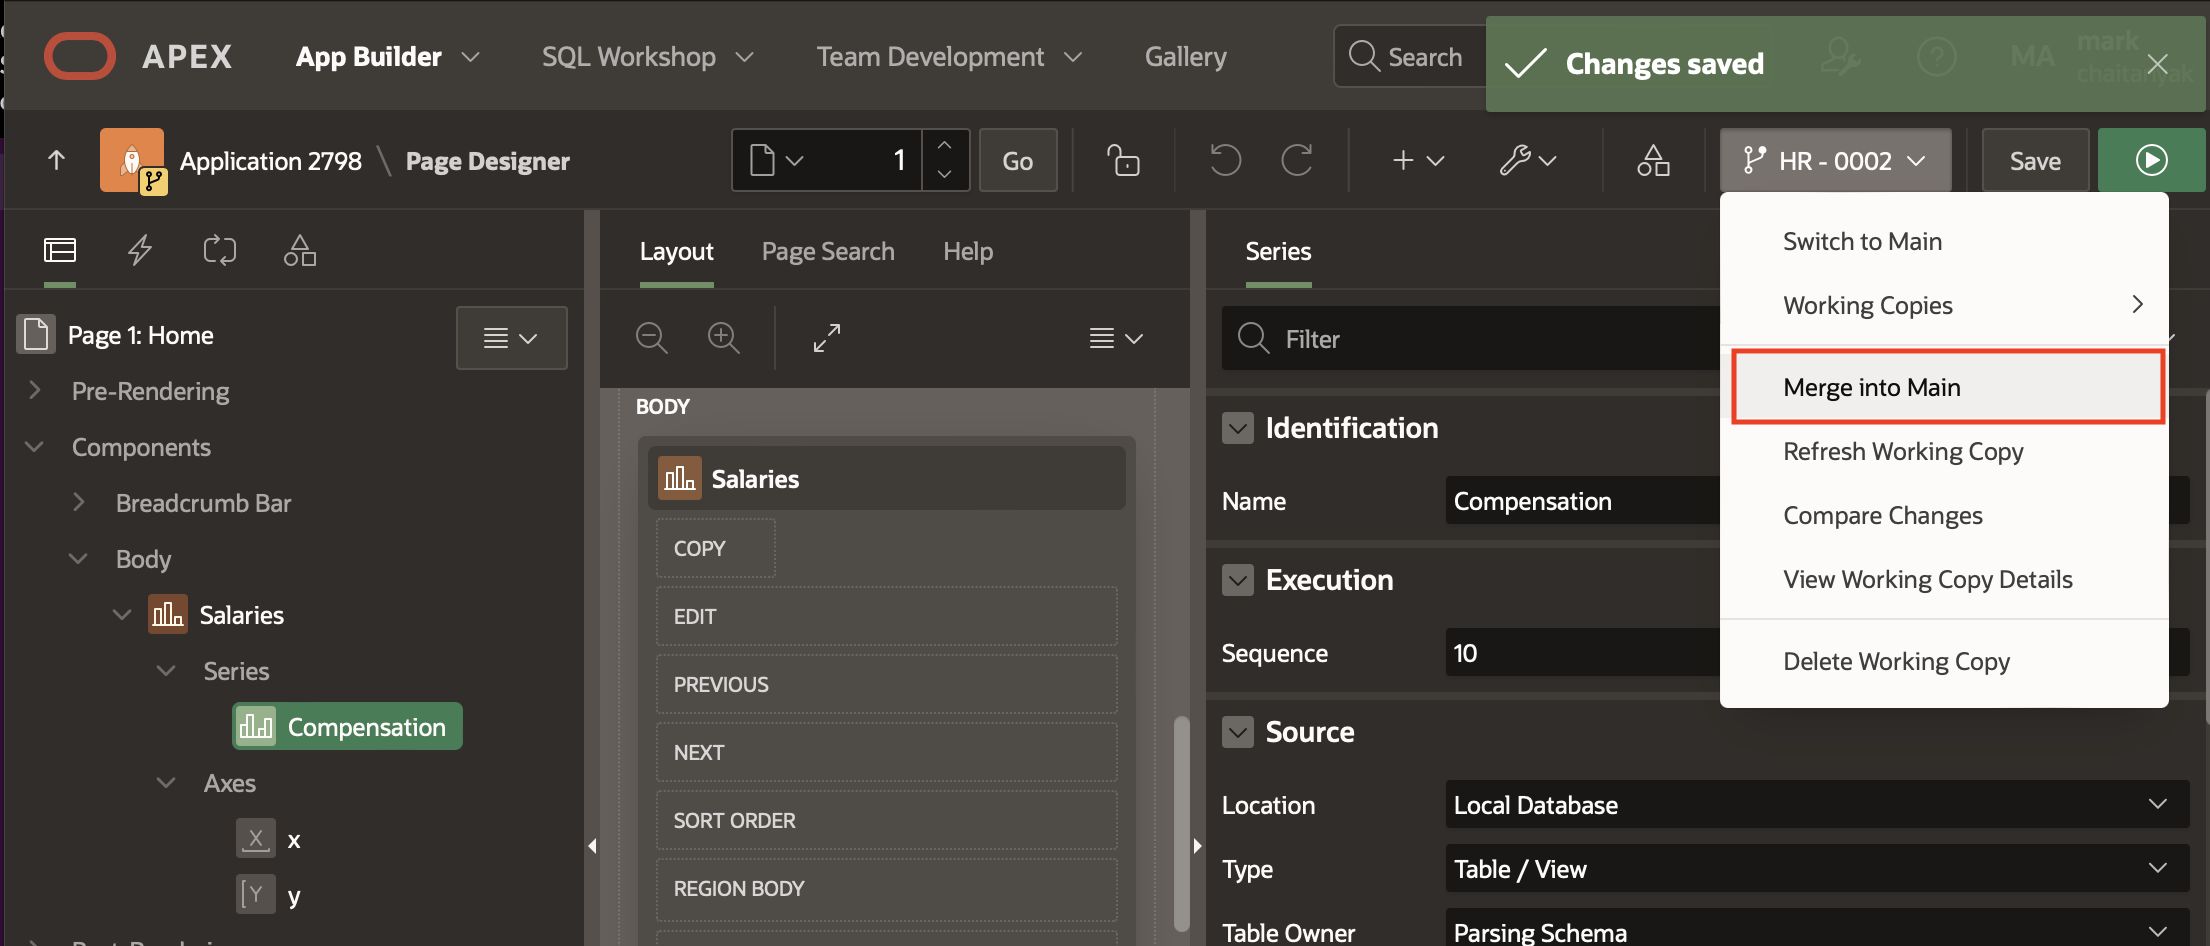The image size is (2210, 946).
Task: Expand the layout to full view
Action: [826, 338]
